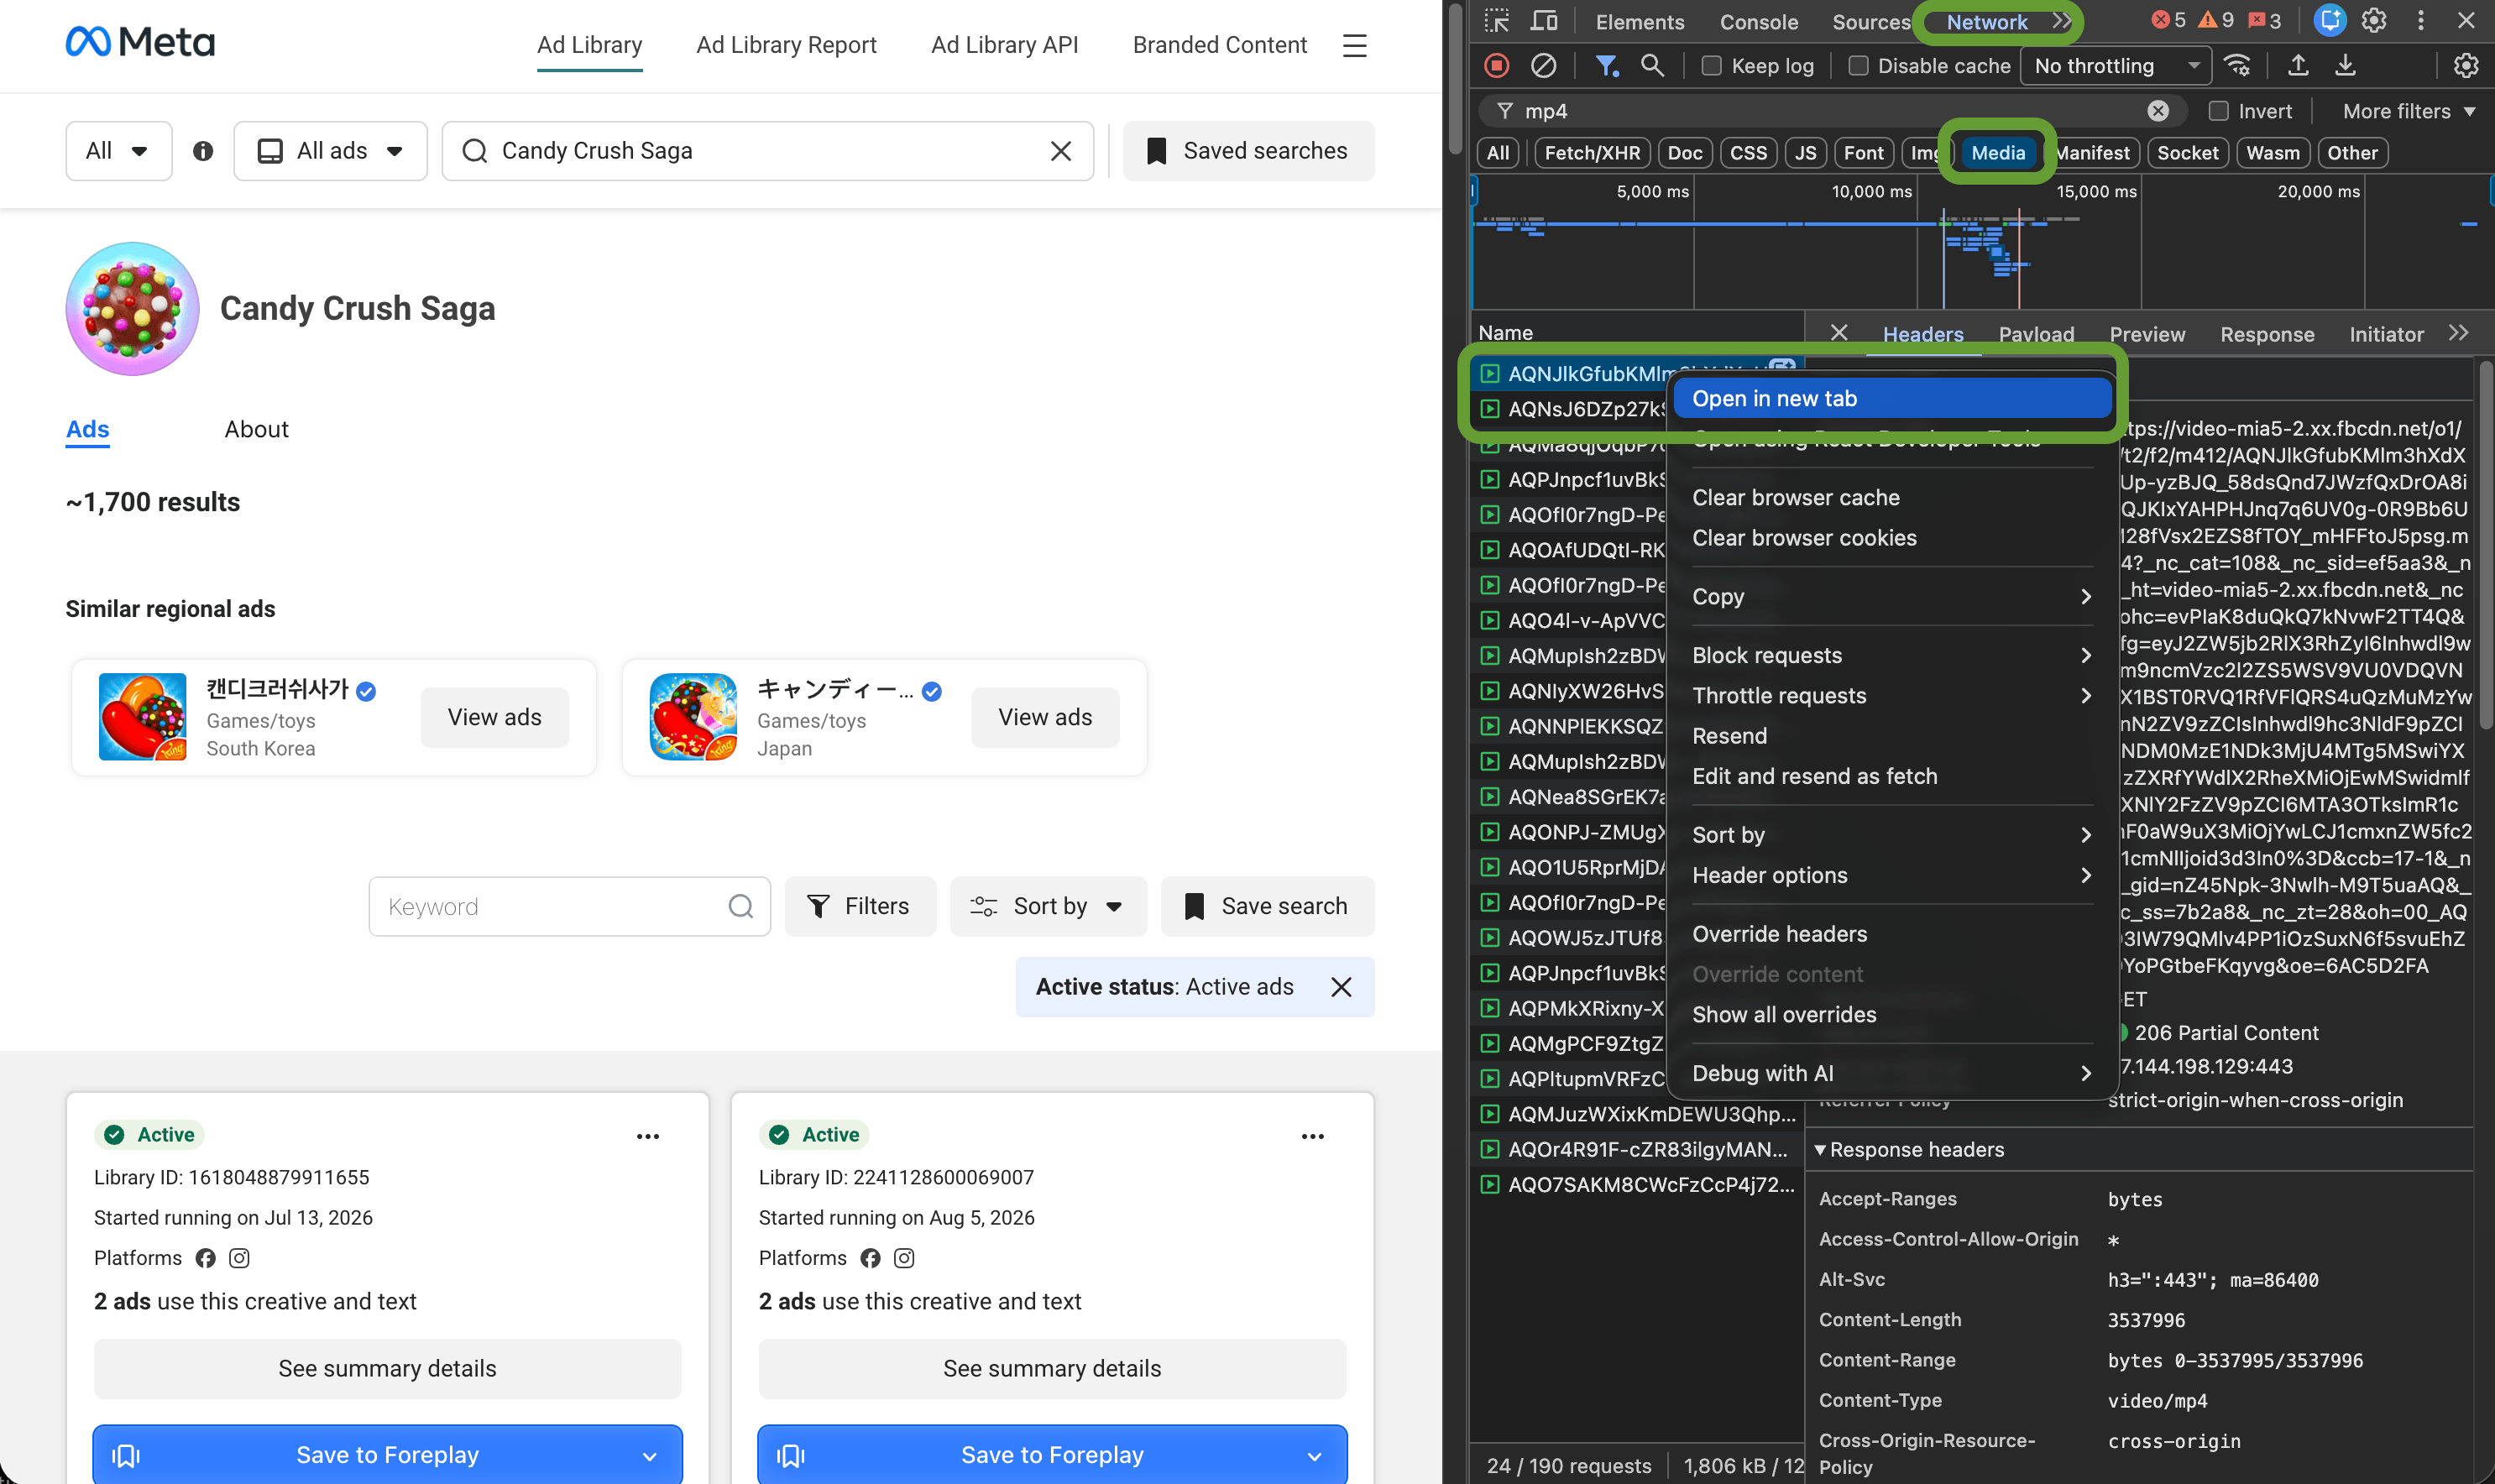This screenshot has height=1484, width=2495.
Task: See summary details of second ad
Action: coord(1052,1368)
